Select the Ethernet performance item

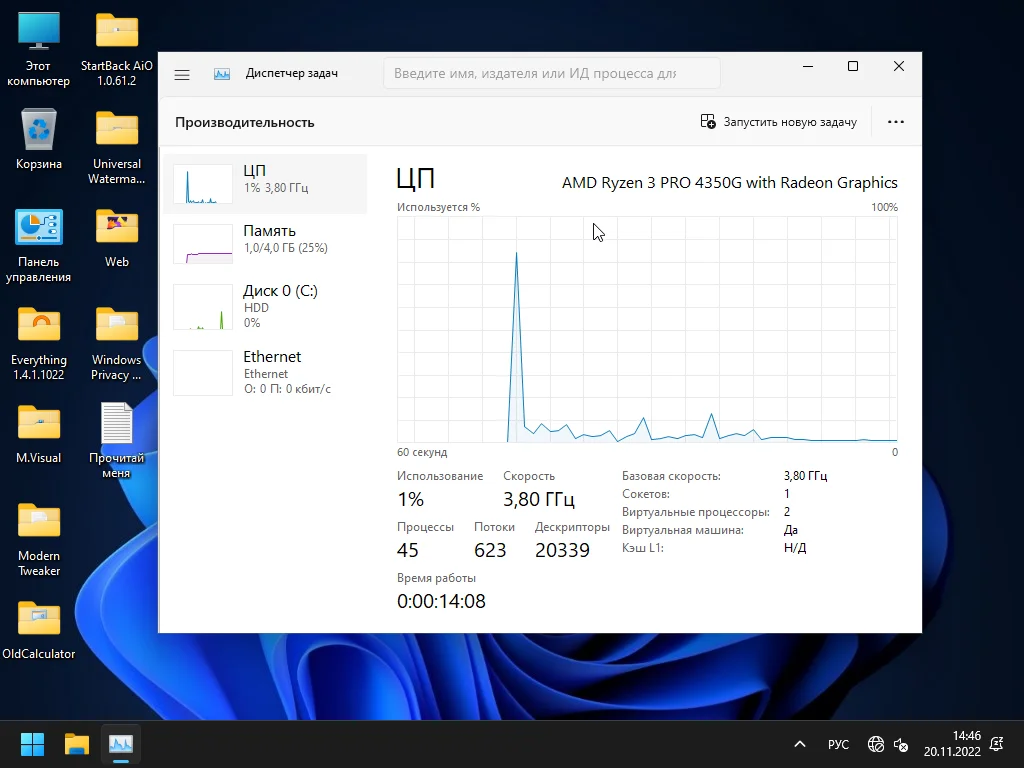(x=264, y=373)
